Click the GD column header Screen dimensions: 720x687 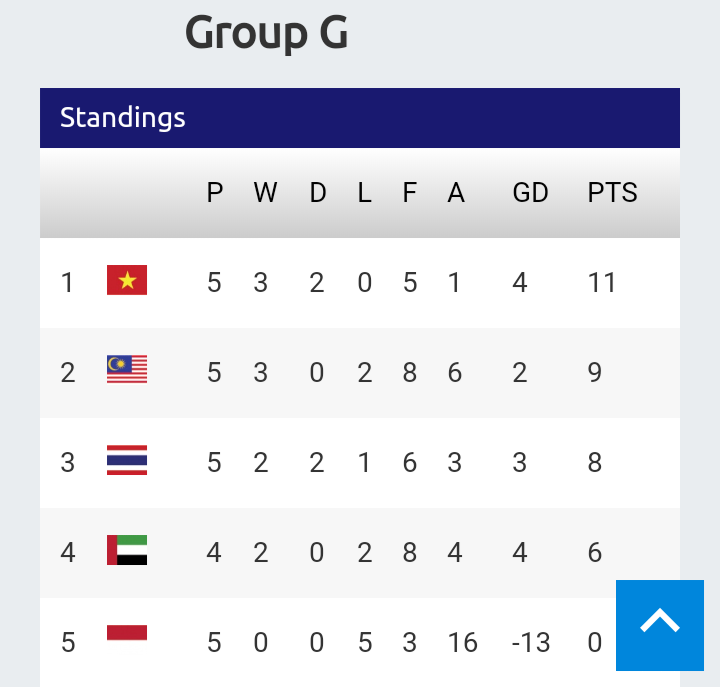[530, 193]
